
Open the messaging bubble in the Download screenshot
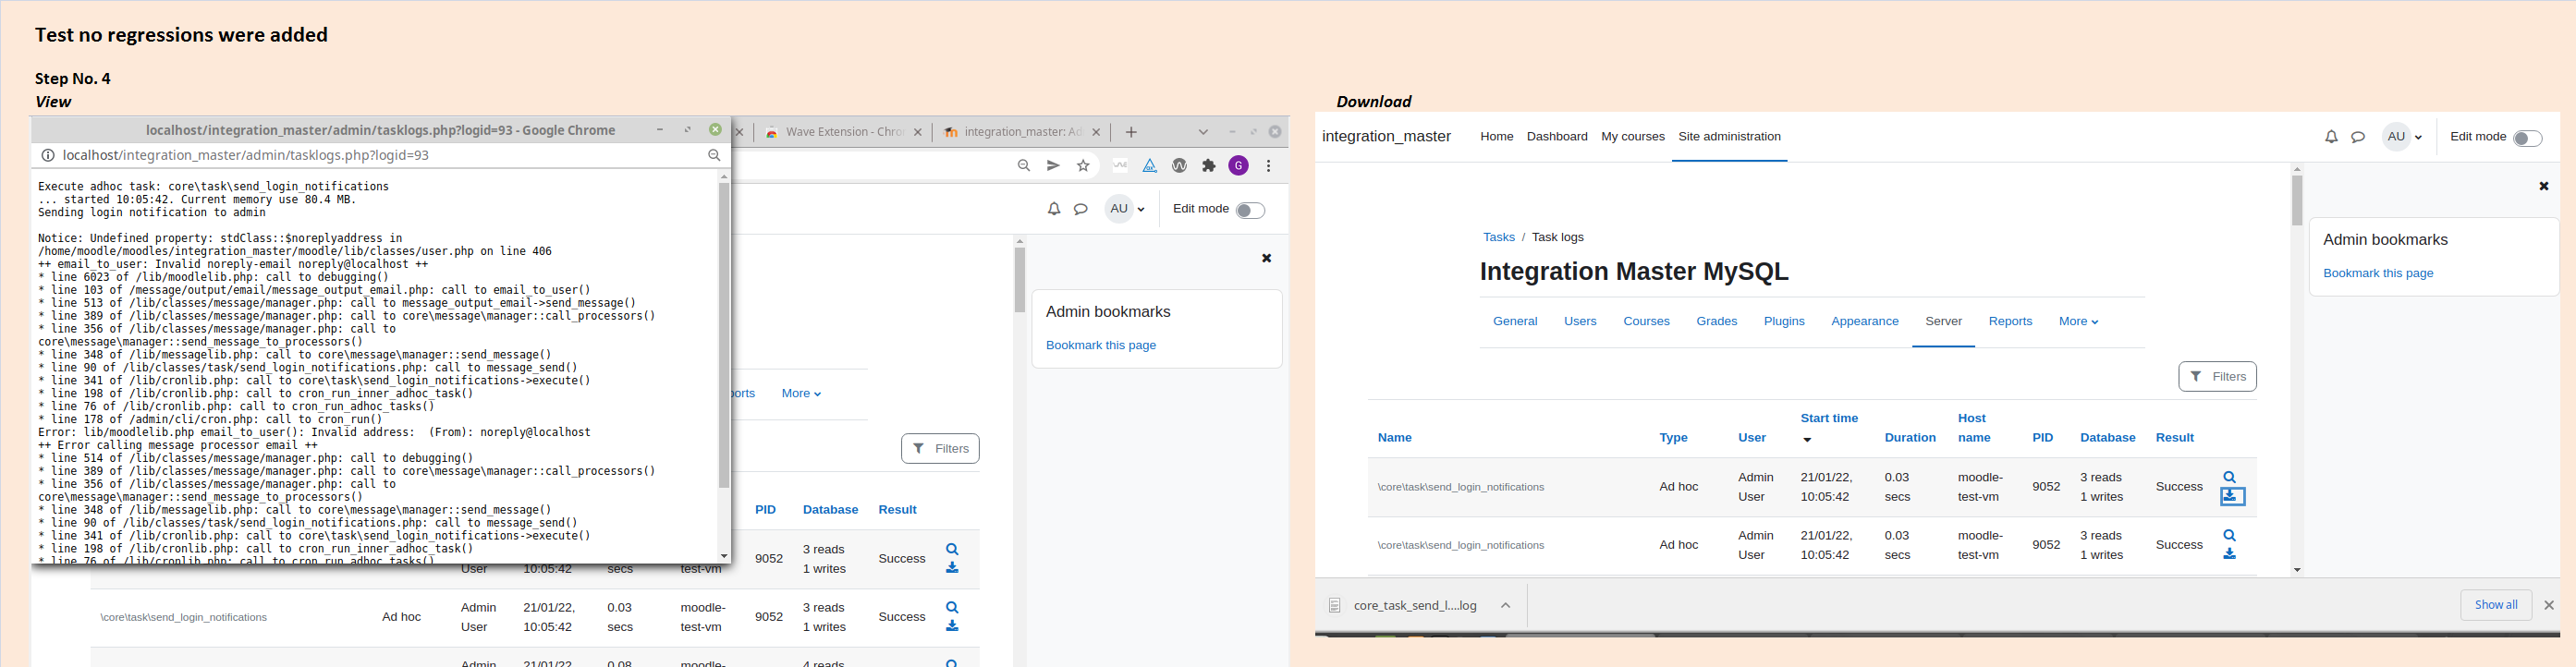point(2358,137)
